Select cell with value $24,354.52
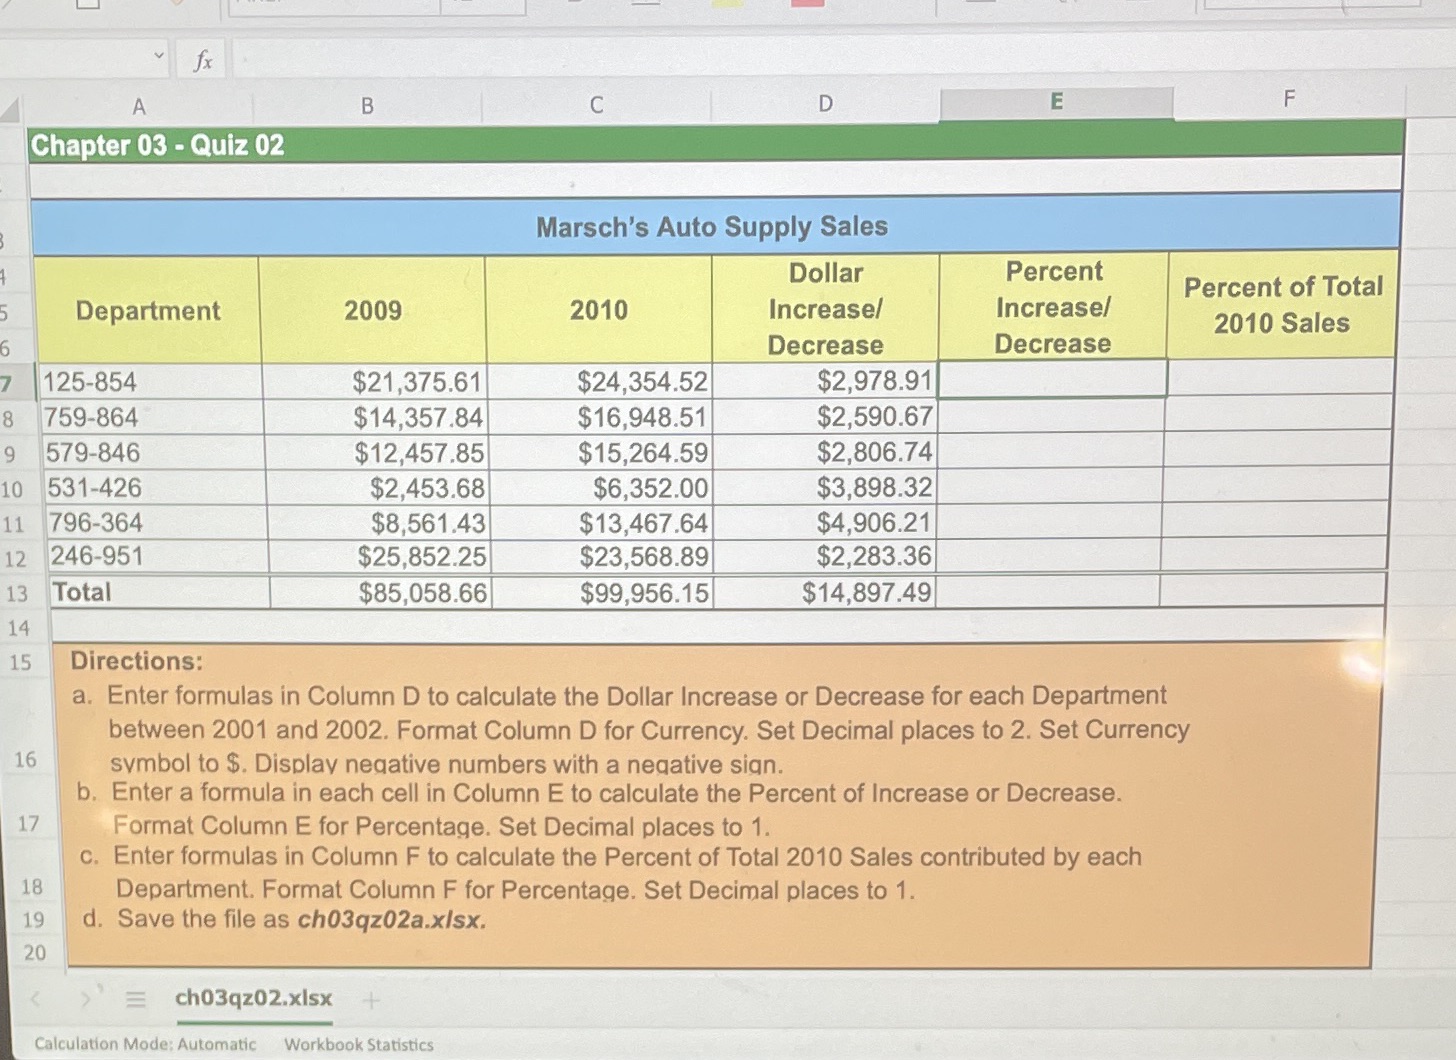The image size is (1456, 1060). coord(599,382)
